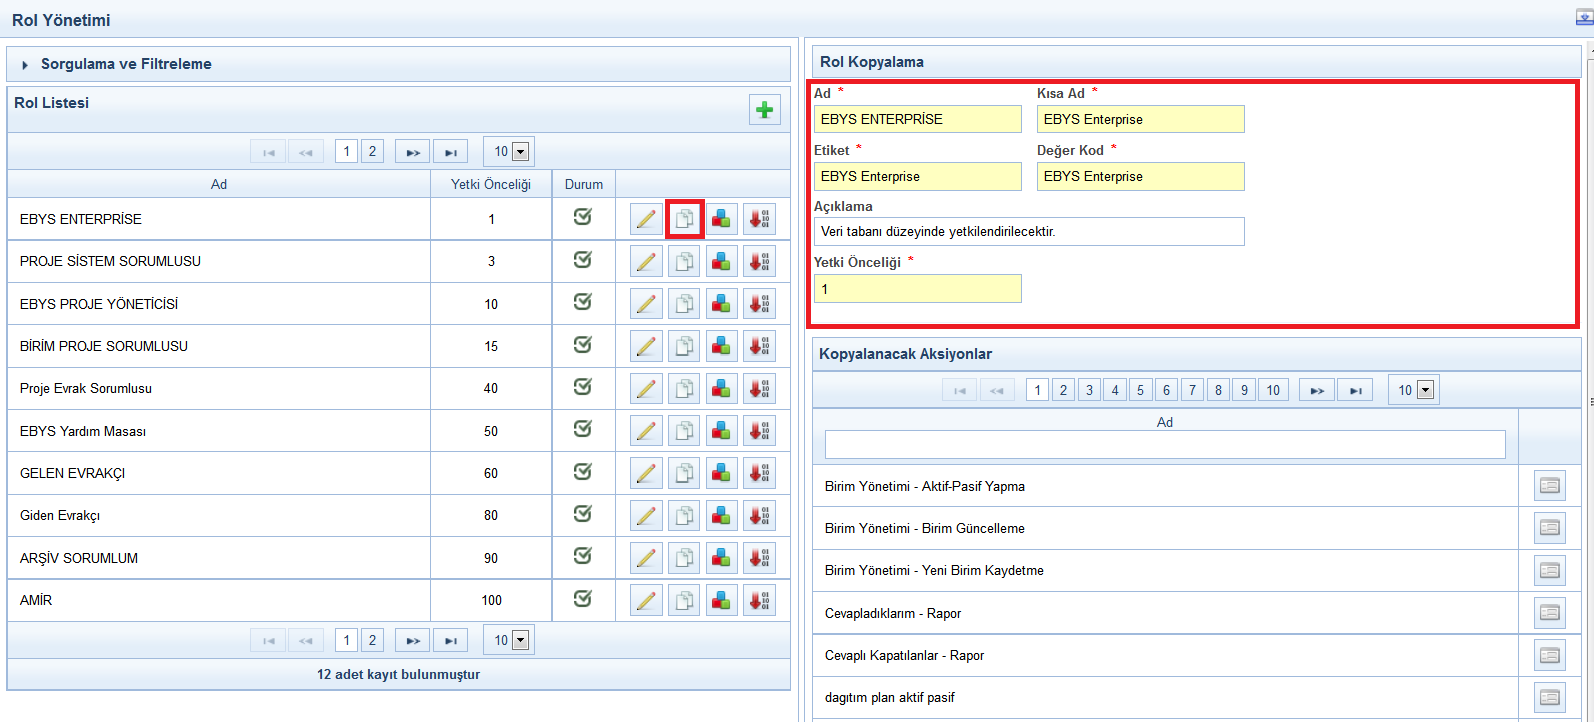Open the rows-per-page dropdown above Rol Listesi
Screen dimensions: 1594x722
pos(509,152)
